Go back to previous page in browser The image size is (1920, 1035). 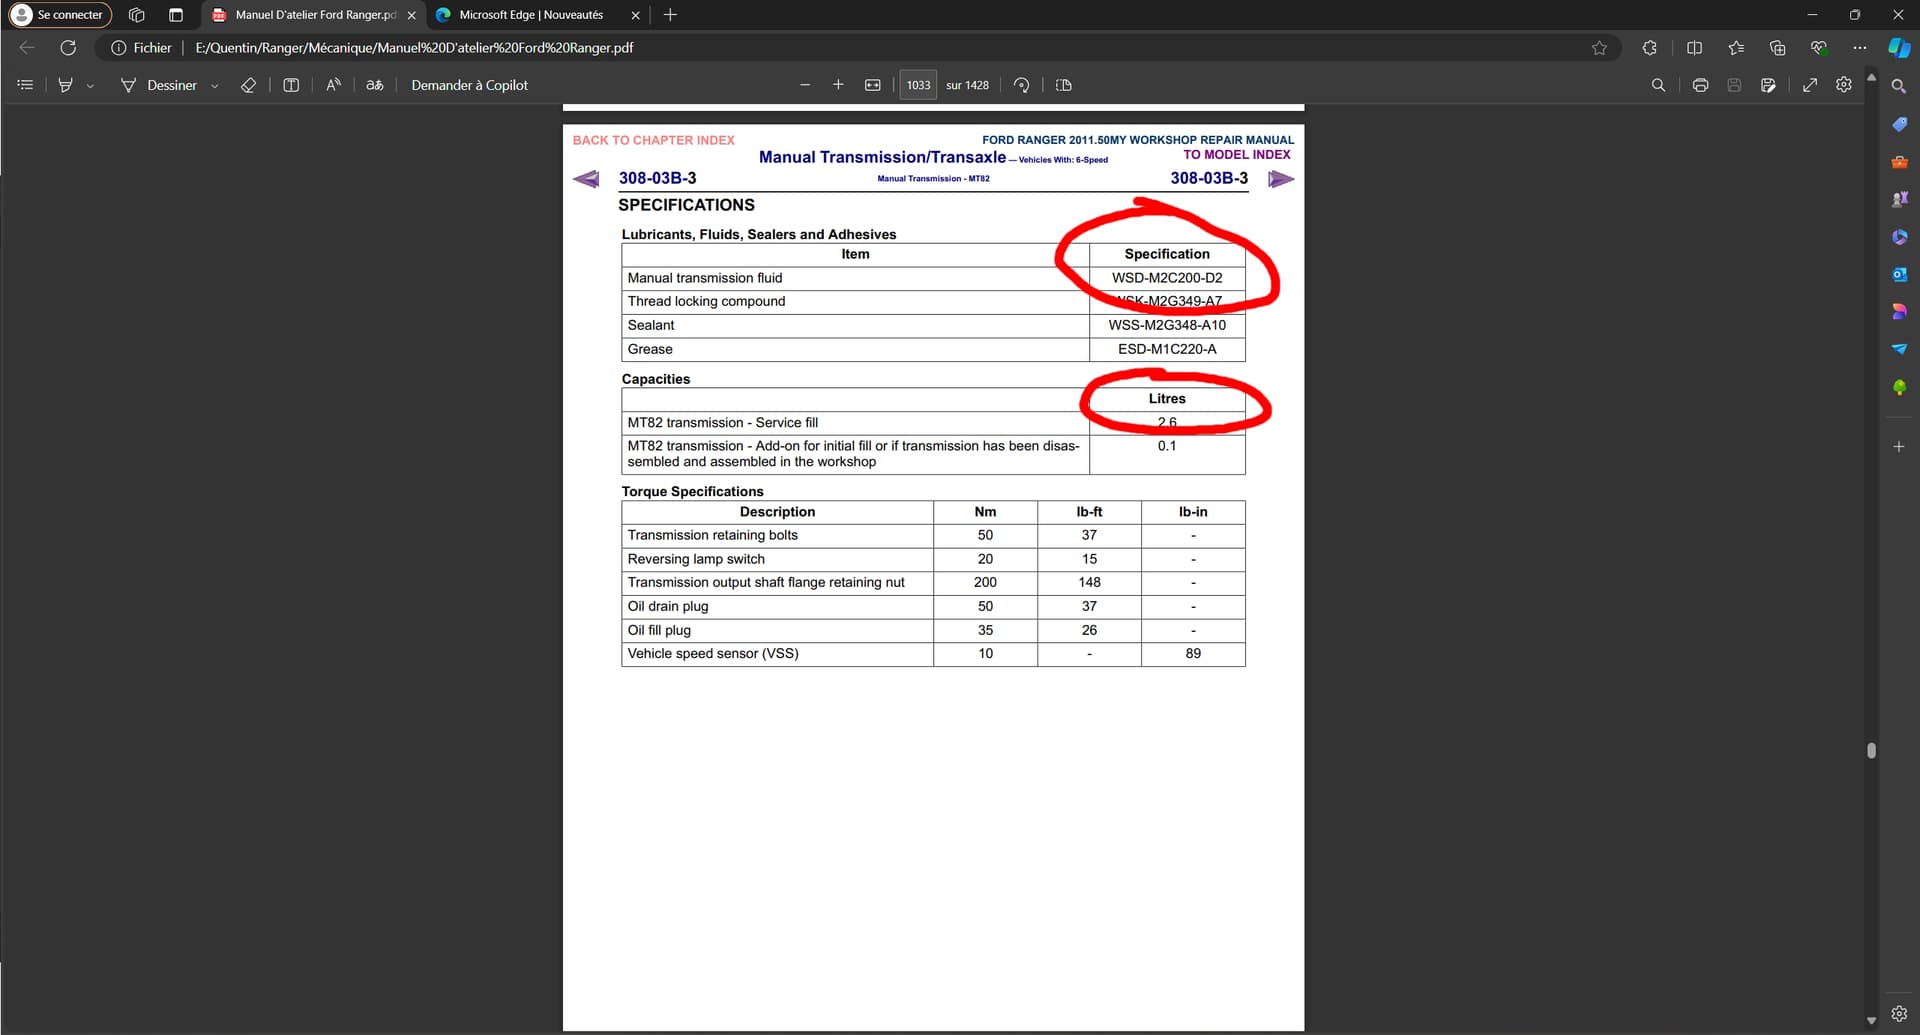pos(27,47)
